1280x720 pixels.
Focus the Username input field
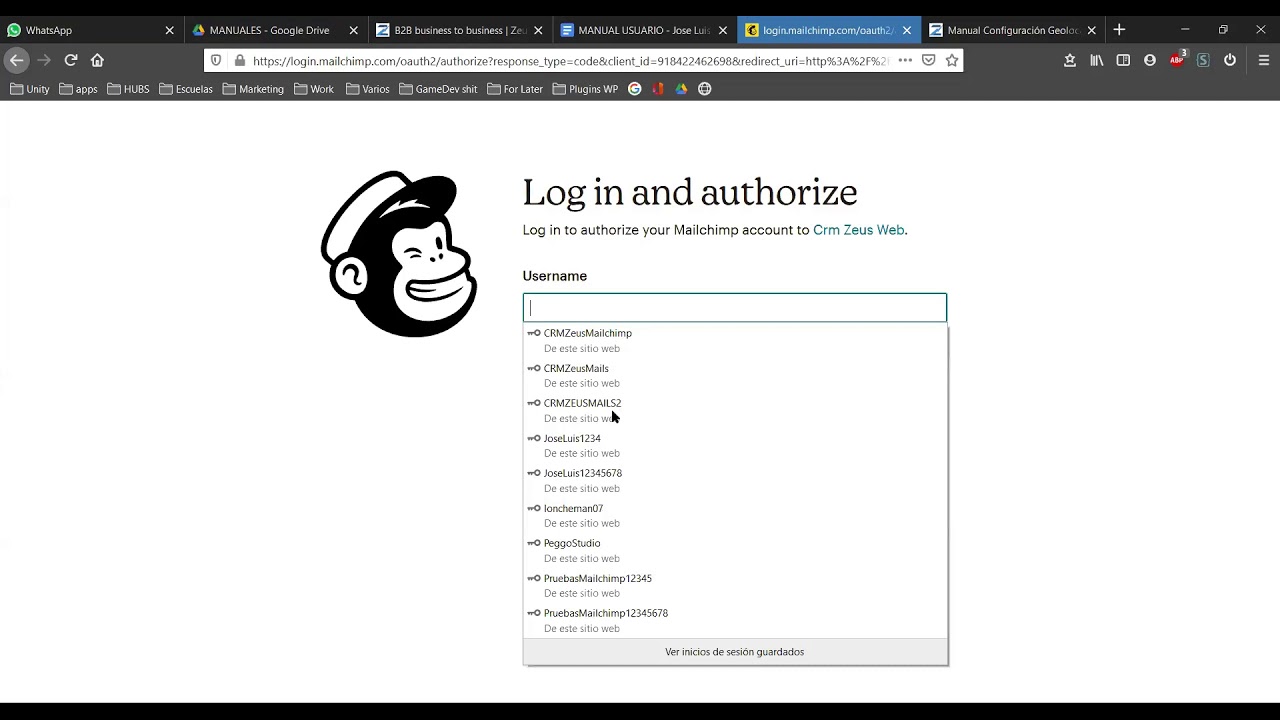(734, 308)
